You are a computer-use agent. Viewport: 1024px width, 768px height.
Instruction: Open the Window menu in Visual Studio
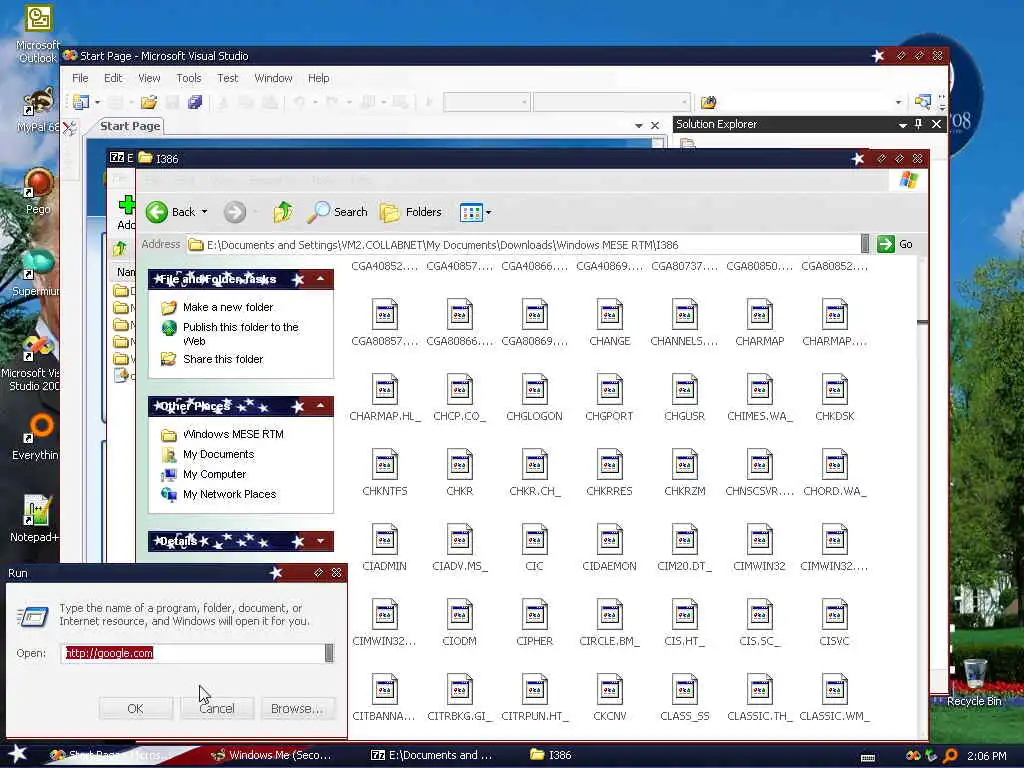273,78
